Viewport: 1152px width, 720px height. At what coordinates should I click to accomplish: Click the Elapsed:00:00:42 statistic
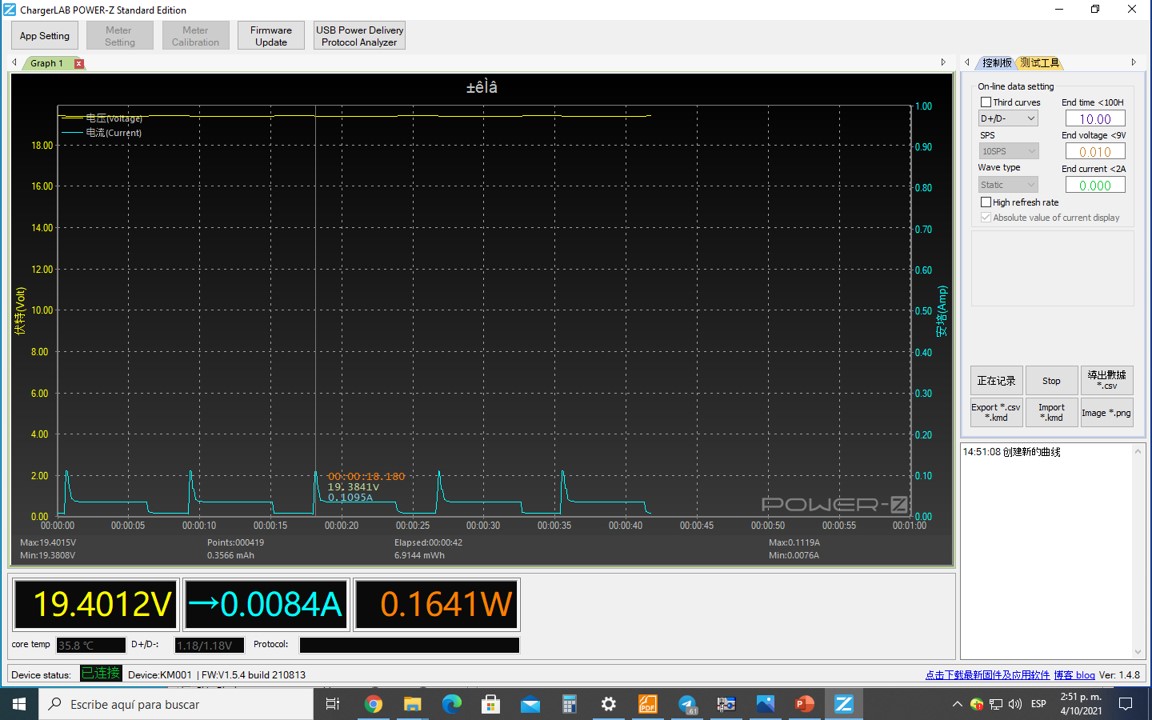point(428,543)
